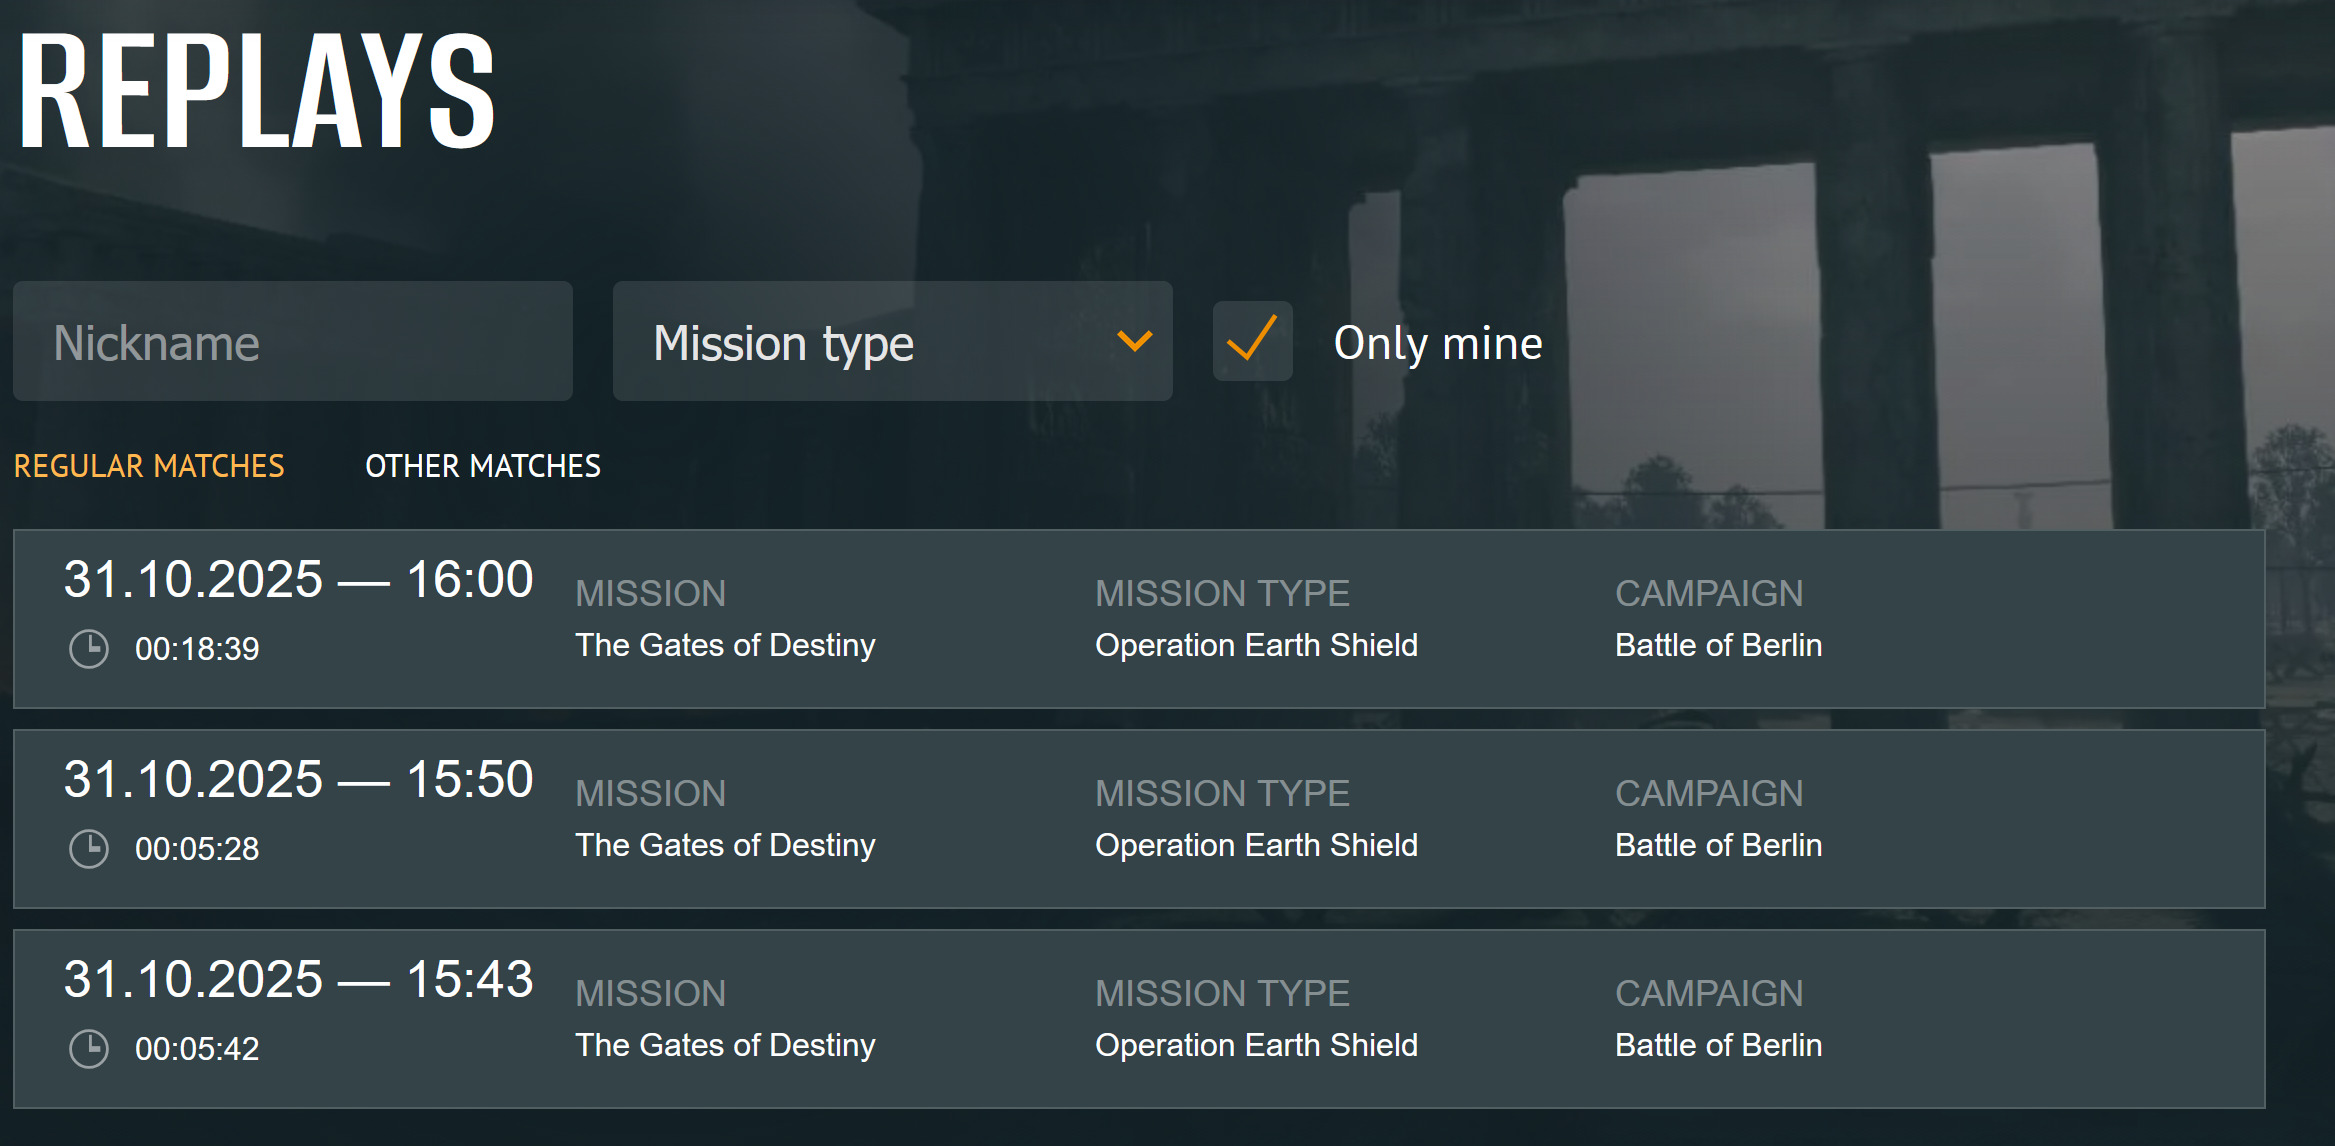The image size is (2335, 1146).
Task: Click the clock icon beside 00:18:39
Action: point(89,649)
